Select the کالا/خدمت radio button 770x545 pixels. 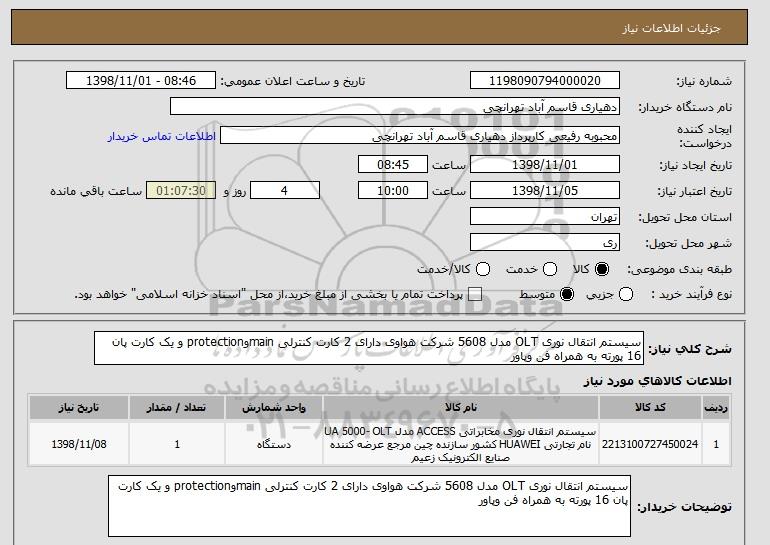[x=483, y=269]
